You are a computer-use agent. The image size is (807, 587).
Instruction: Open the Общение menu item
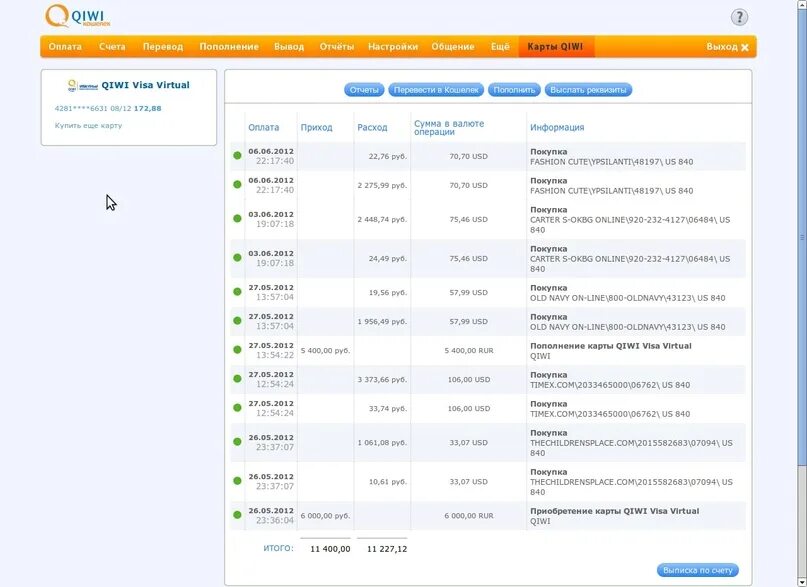tap(453, 47)
